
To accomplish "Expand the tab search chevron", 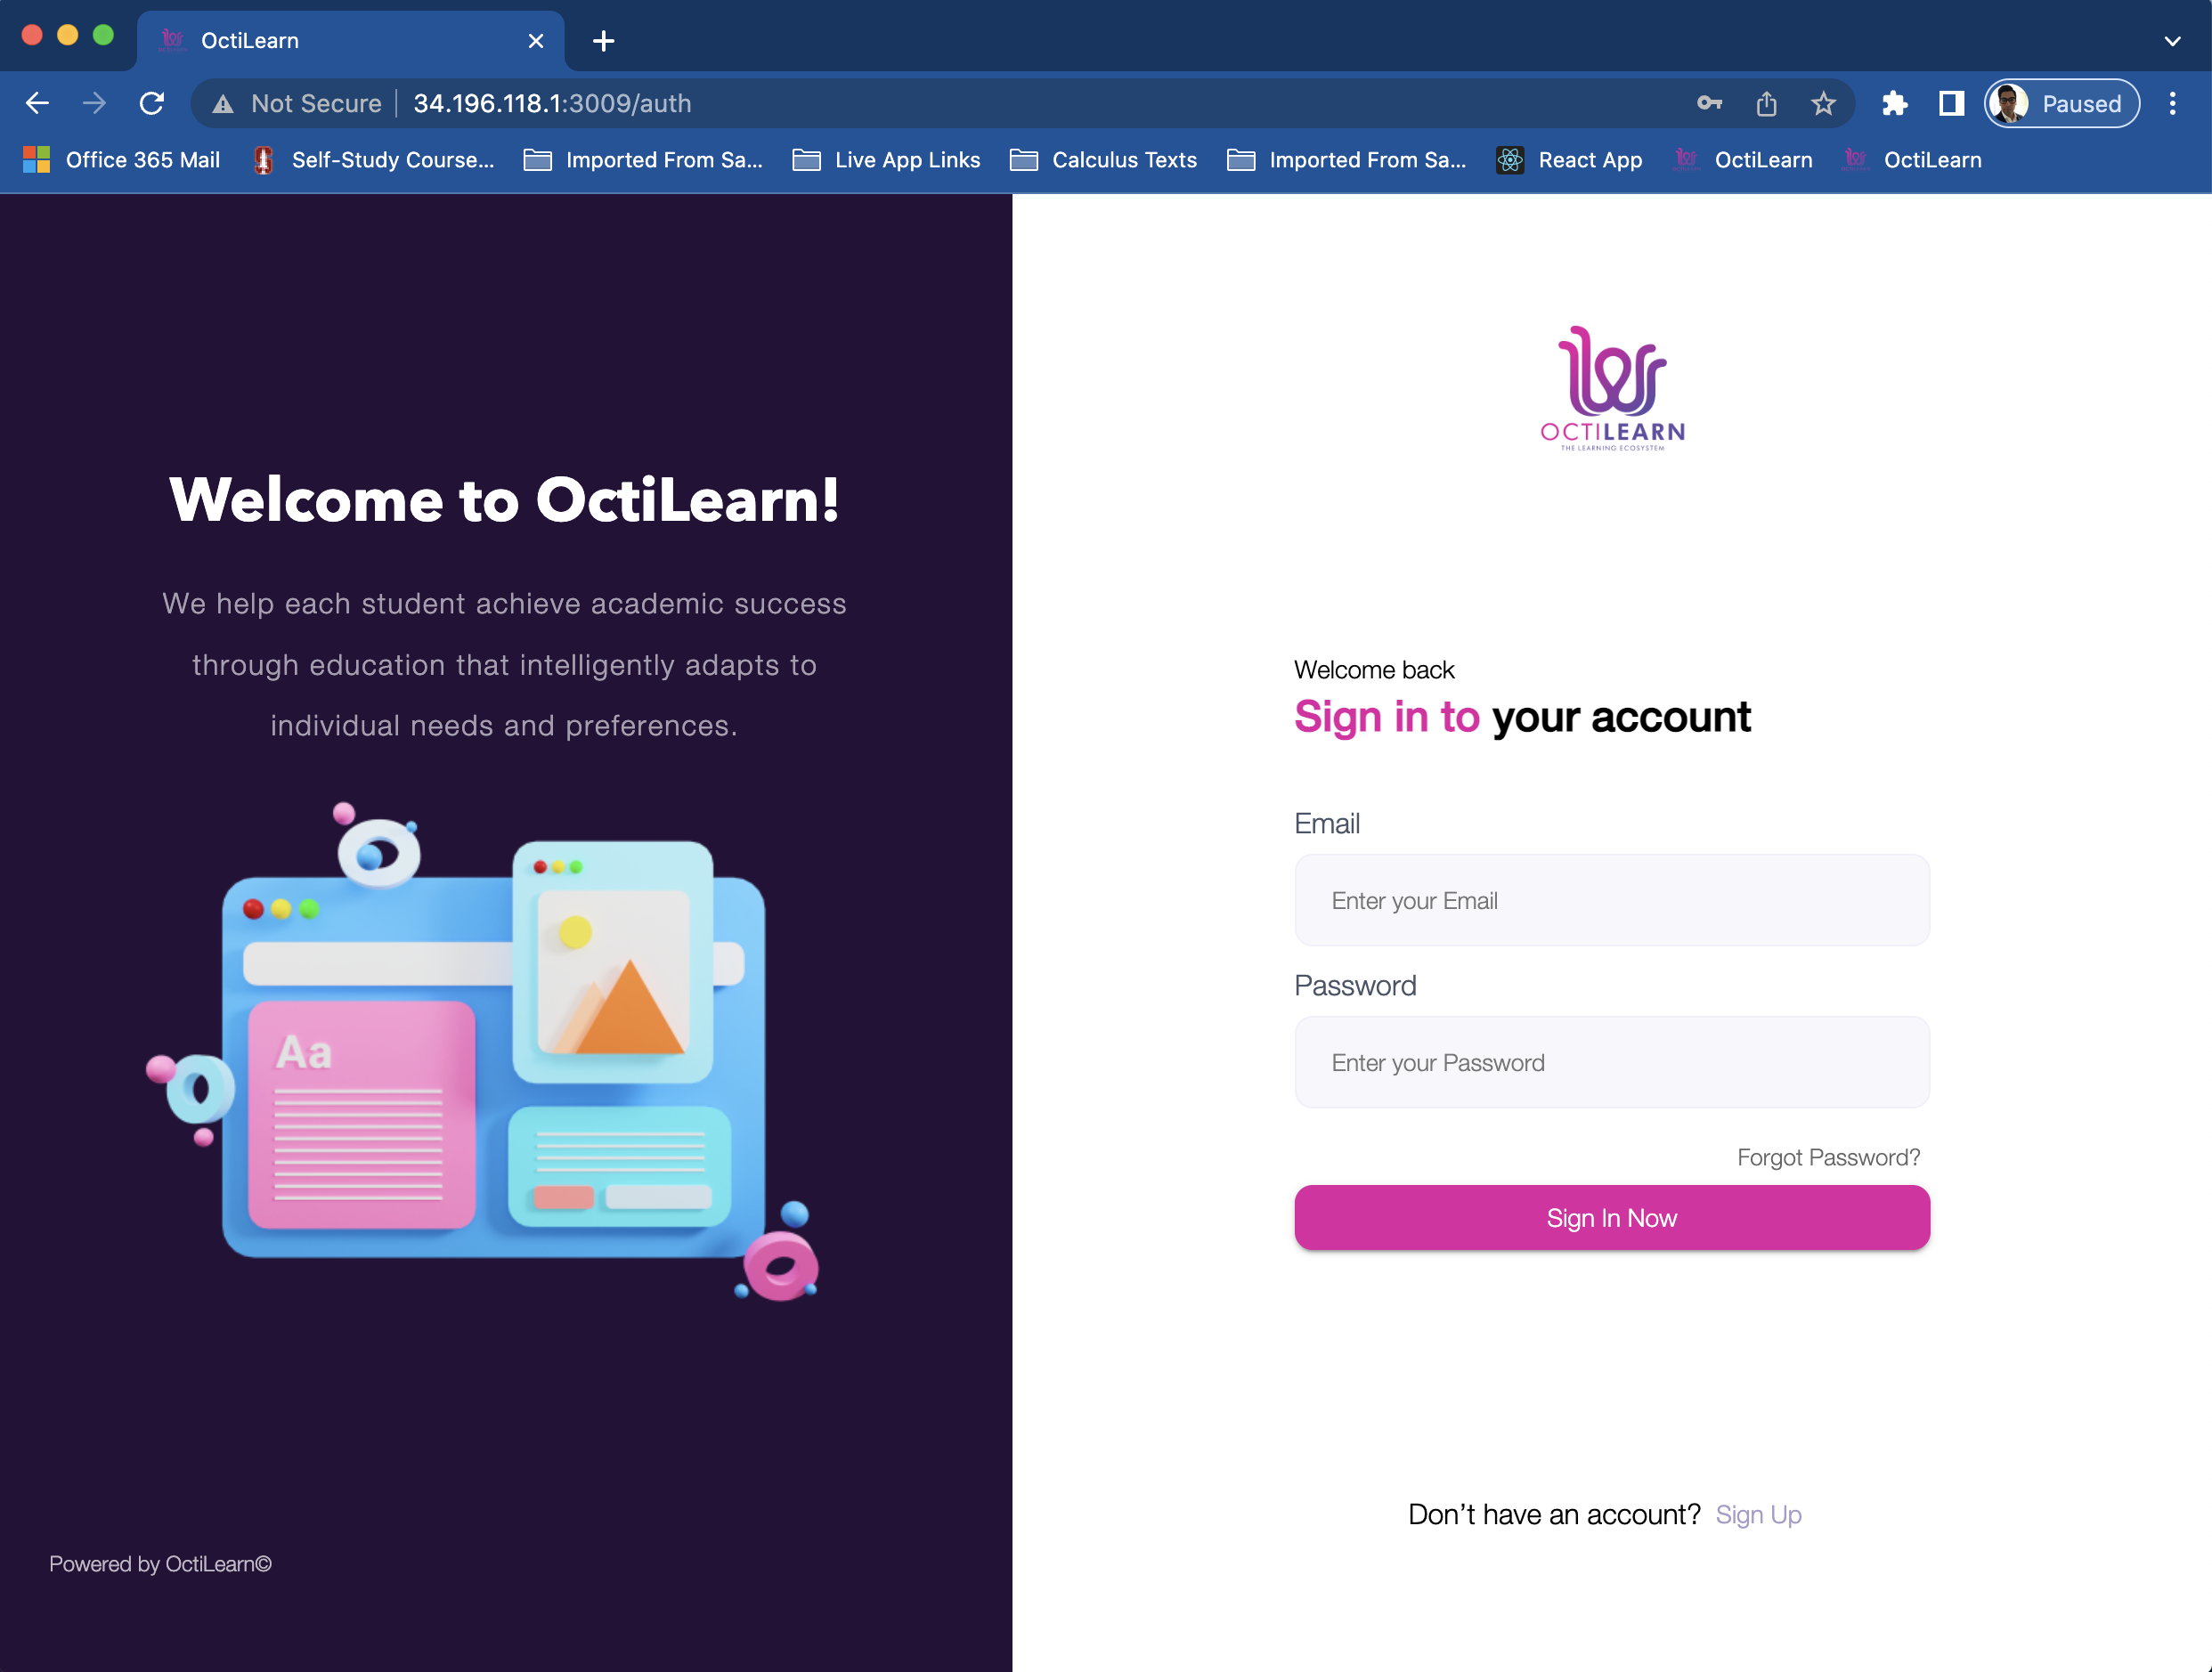I will 2172,41.
